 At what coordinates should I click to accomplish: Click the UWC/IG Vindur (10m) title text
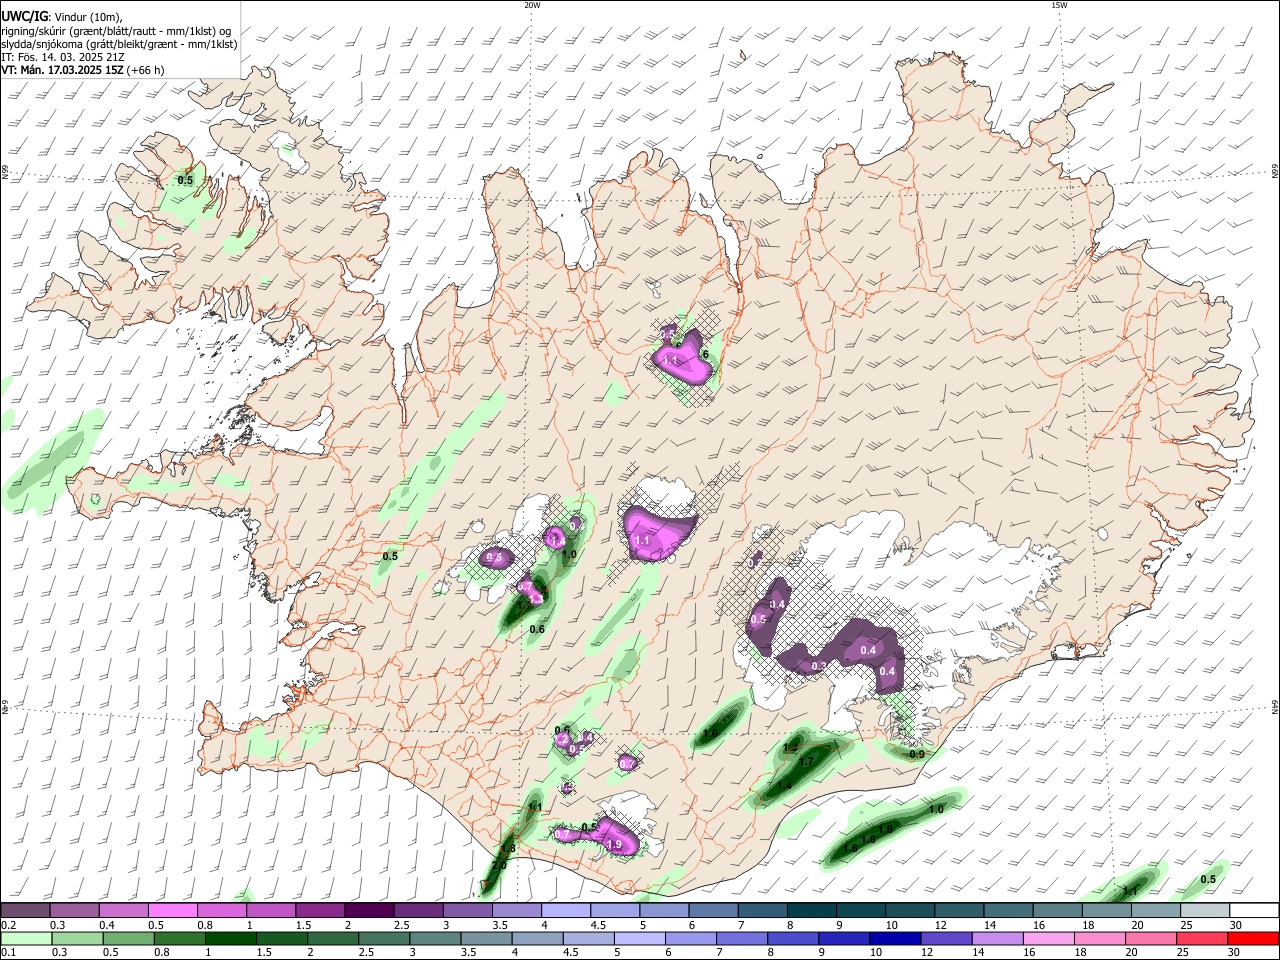point(60,16)
